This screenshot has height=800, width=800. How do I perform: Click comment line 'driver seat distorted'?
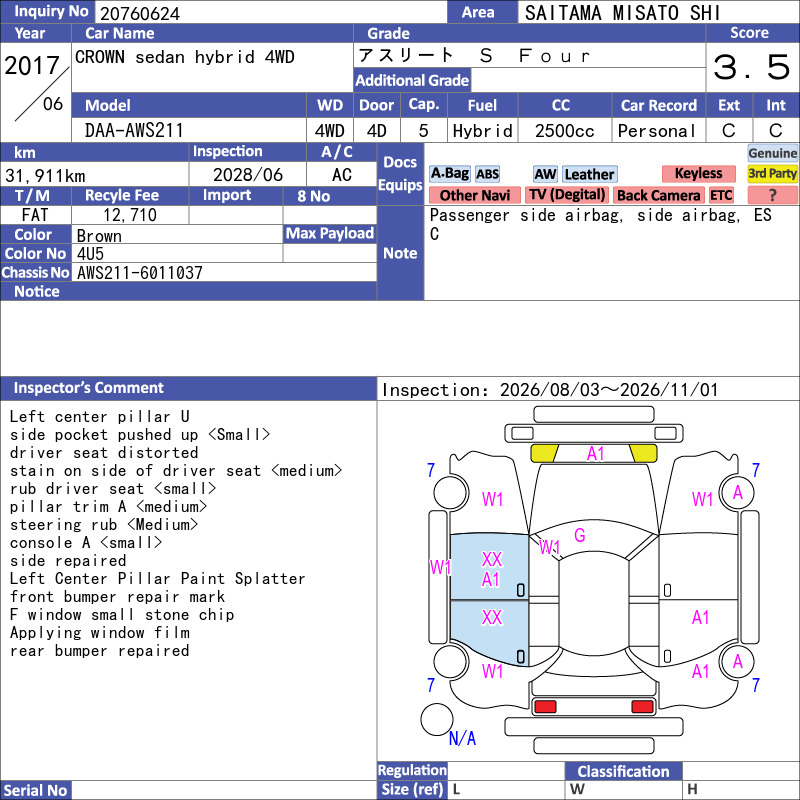(x=104, y=453)
